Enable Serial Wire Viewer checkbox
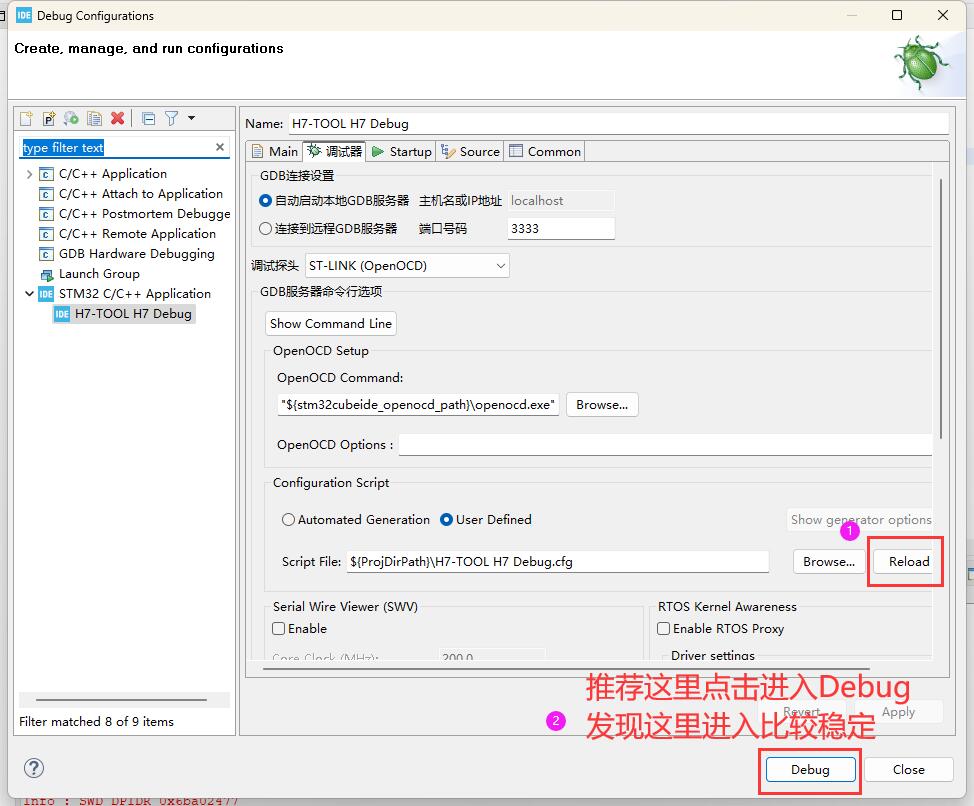 point(279,628)
